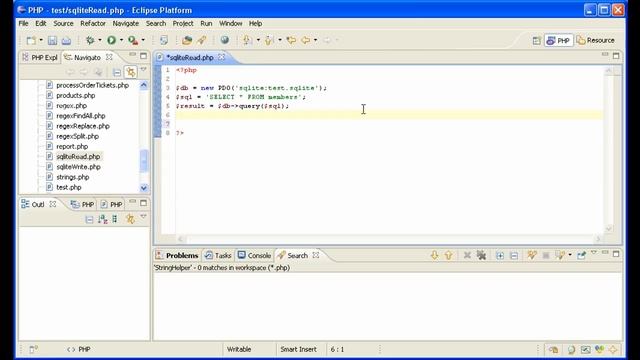
Task: Toggle Link with Editor in Outline
Action: pos(130,219)
